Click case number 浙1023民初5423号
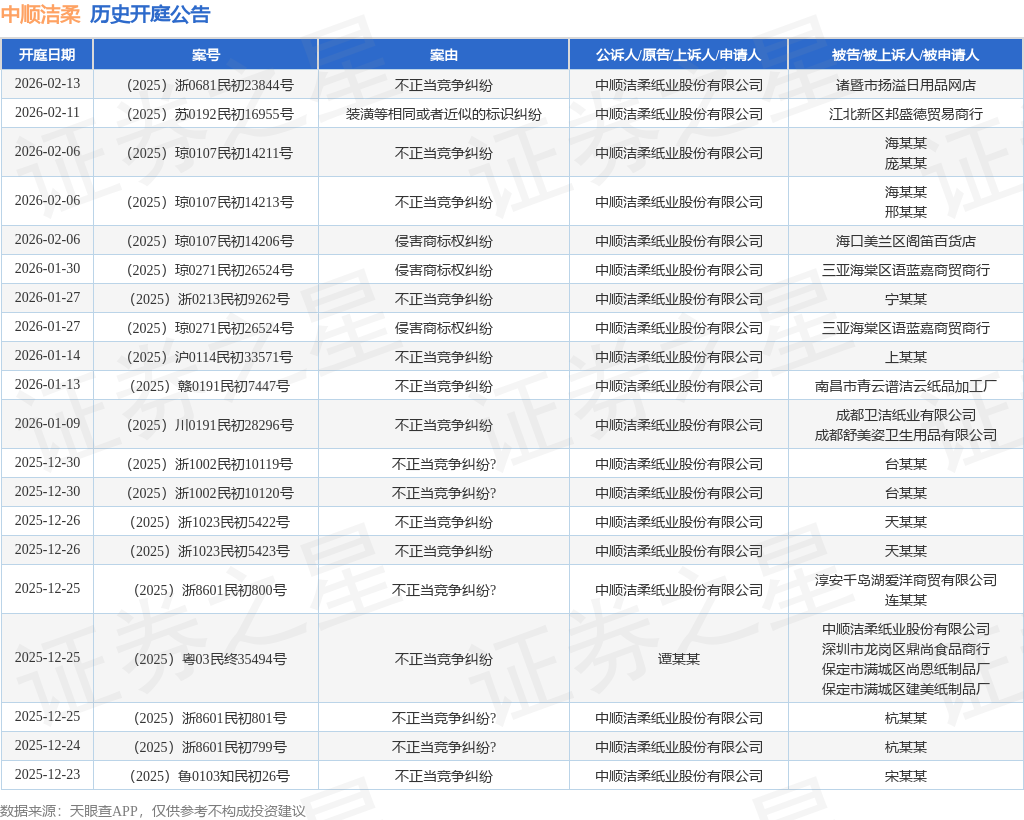This screenshot has width=1024, height=820. click(210, 552)
